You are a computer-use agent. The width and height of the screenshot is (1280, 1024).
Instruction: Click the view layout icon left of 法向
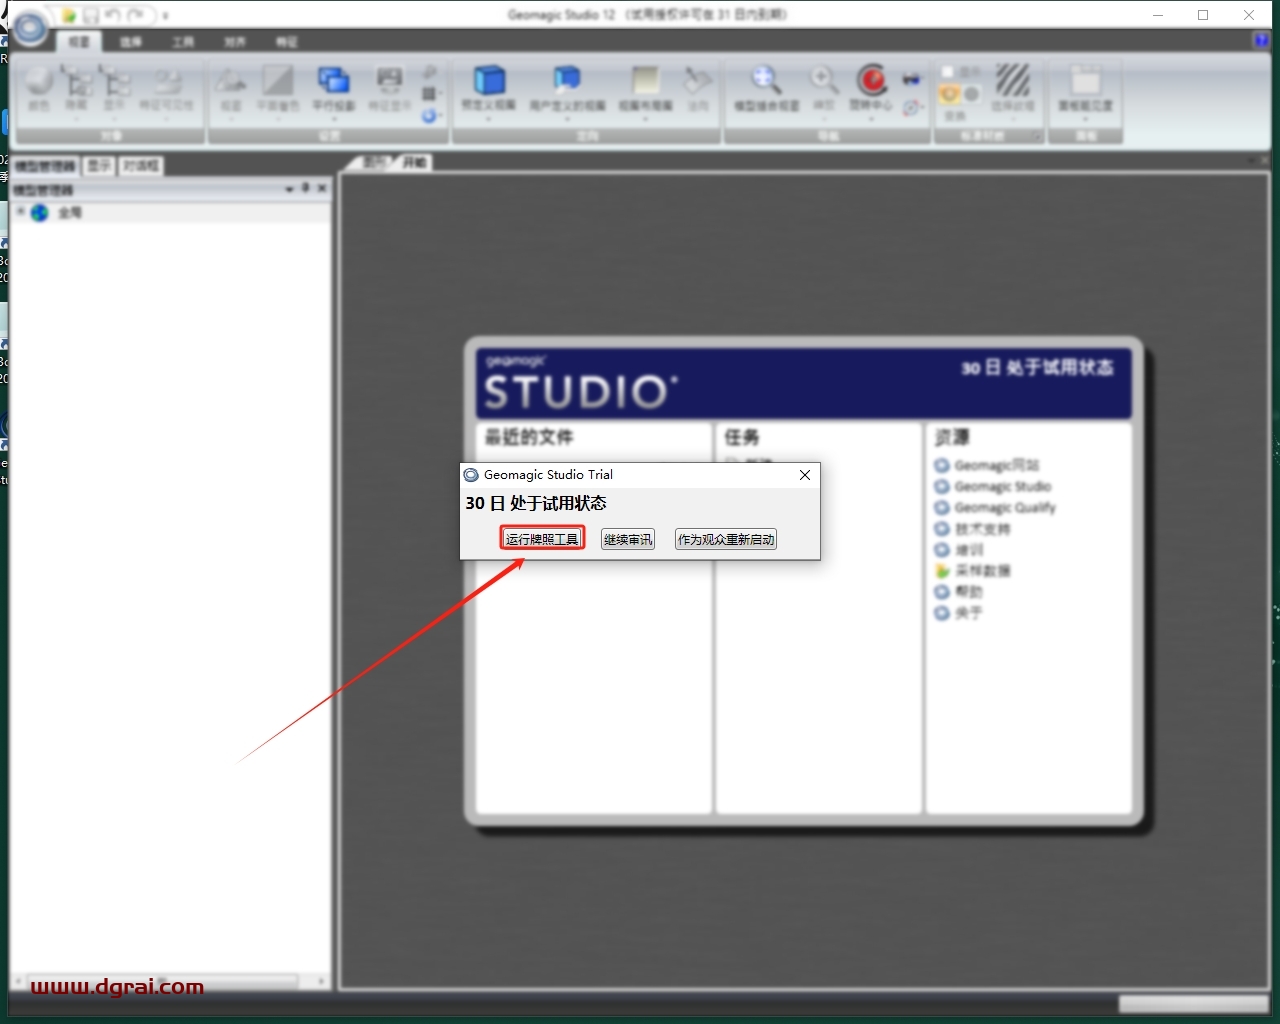(645, 81)
